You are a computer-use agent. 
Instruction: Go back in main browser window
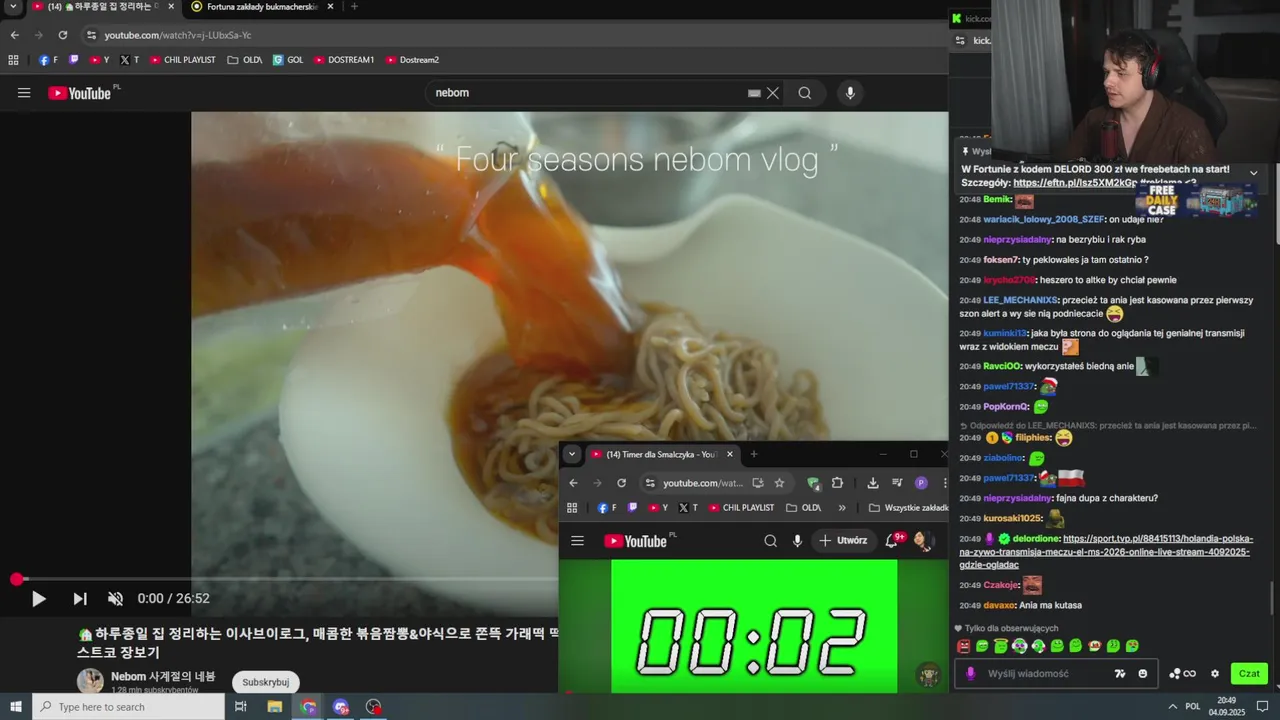[x=14, y=35]
